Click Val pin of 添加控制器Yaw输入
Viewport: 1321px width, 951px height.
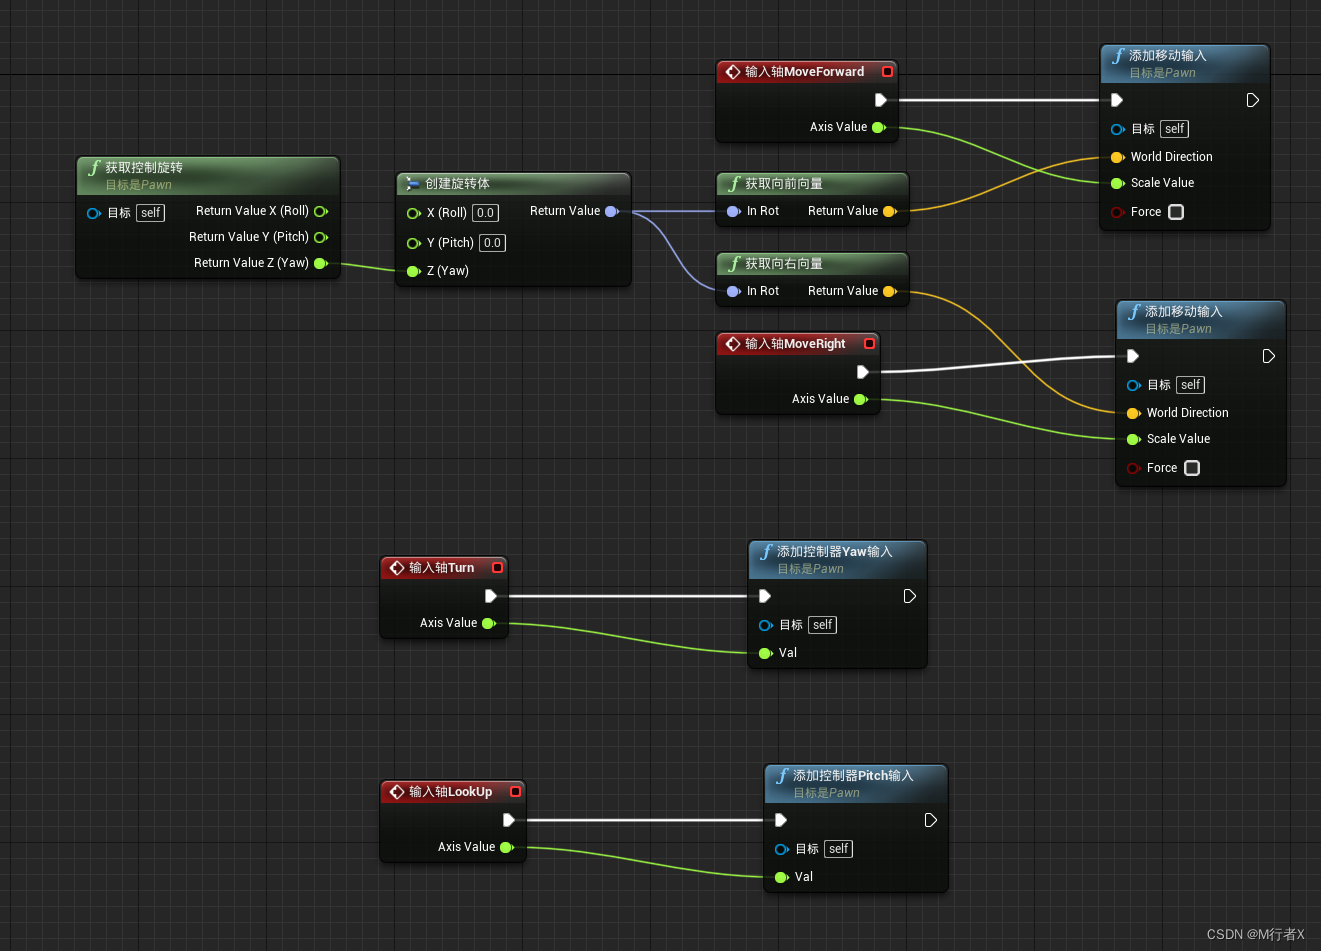pyautogui.click(x=766, y=653)
